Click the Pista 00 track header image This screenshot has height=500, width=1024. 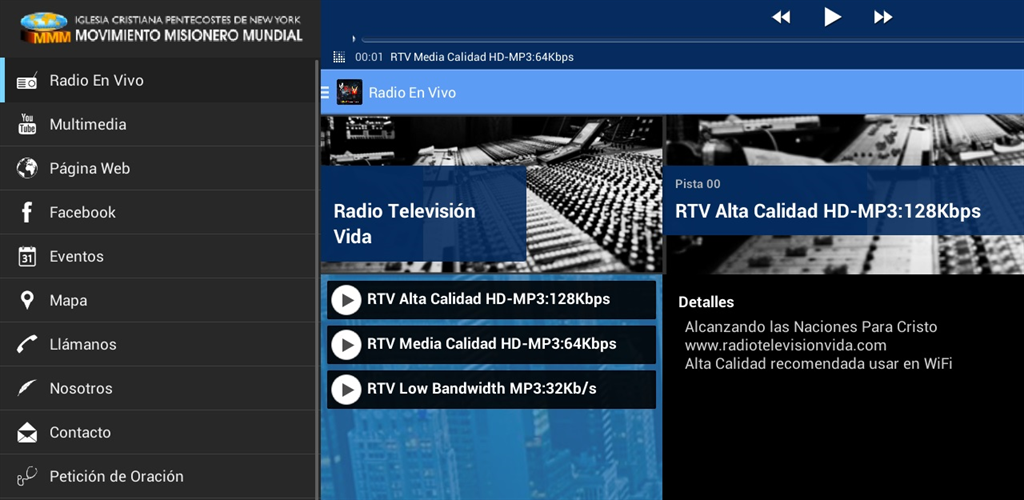click(x=845, y=195)
